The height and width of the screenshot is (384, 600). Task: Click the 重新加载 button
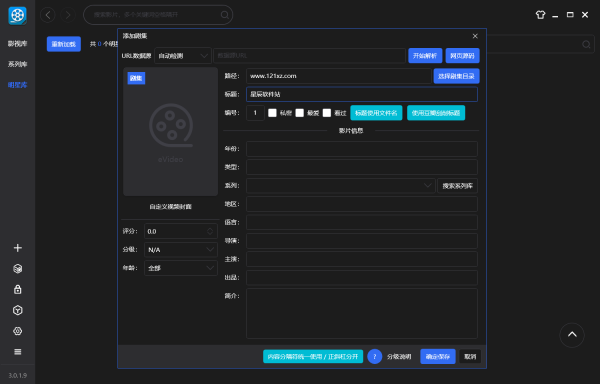(x=64, y=44)
